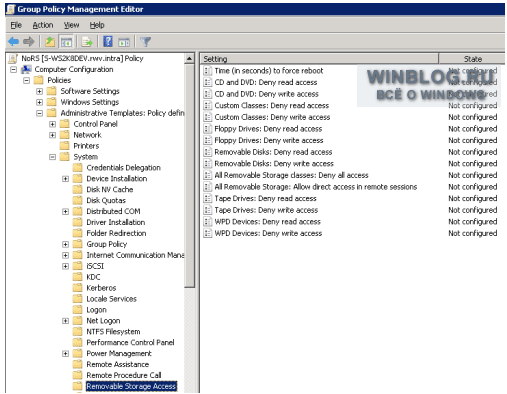507x394 pixels.
Task: Select Remote Assistance in the tree
Action: pos(118,364)
